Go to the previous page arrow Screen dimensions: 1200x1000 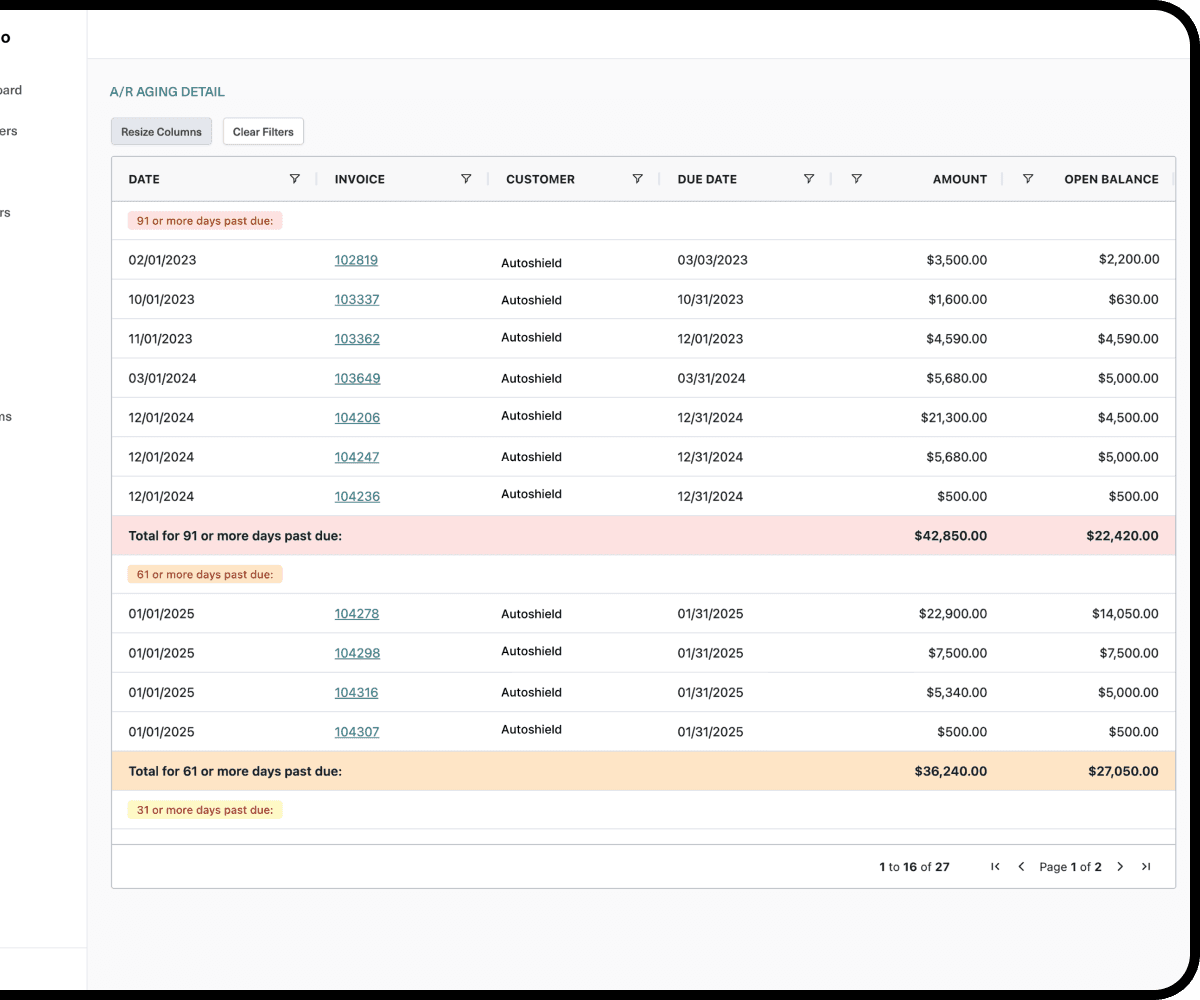tap(1021, 867)
